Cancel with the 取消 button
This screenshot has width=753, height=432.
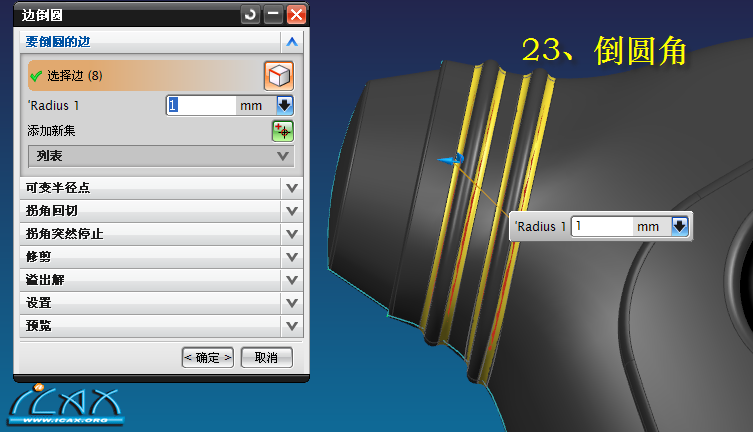coord(267,358)
